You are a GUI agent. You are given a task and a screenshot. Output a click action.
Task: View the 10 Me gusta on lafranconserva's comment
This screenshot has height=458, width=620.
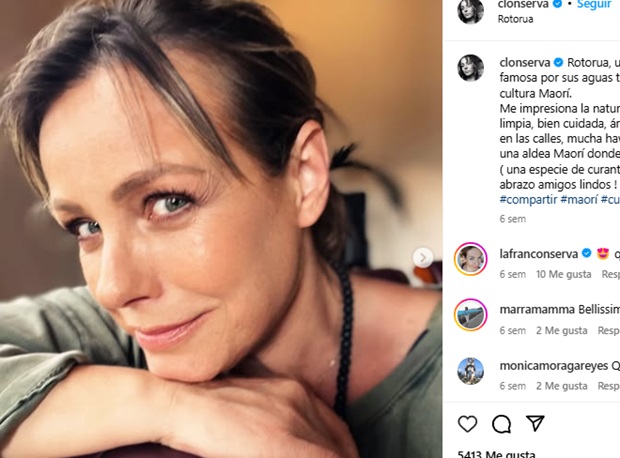coord(562,274)
